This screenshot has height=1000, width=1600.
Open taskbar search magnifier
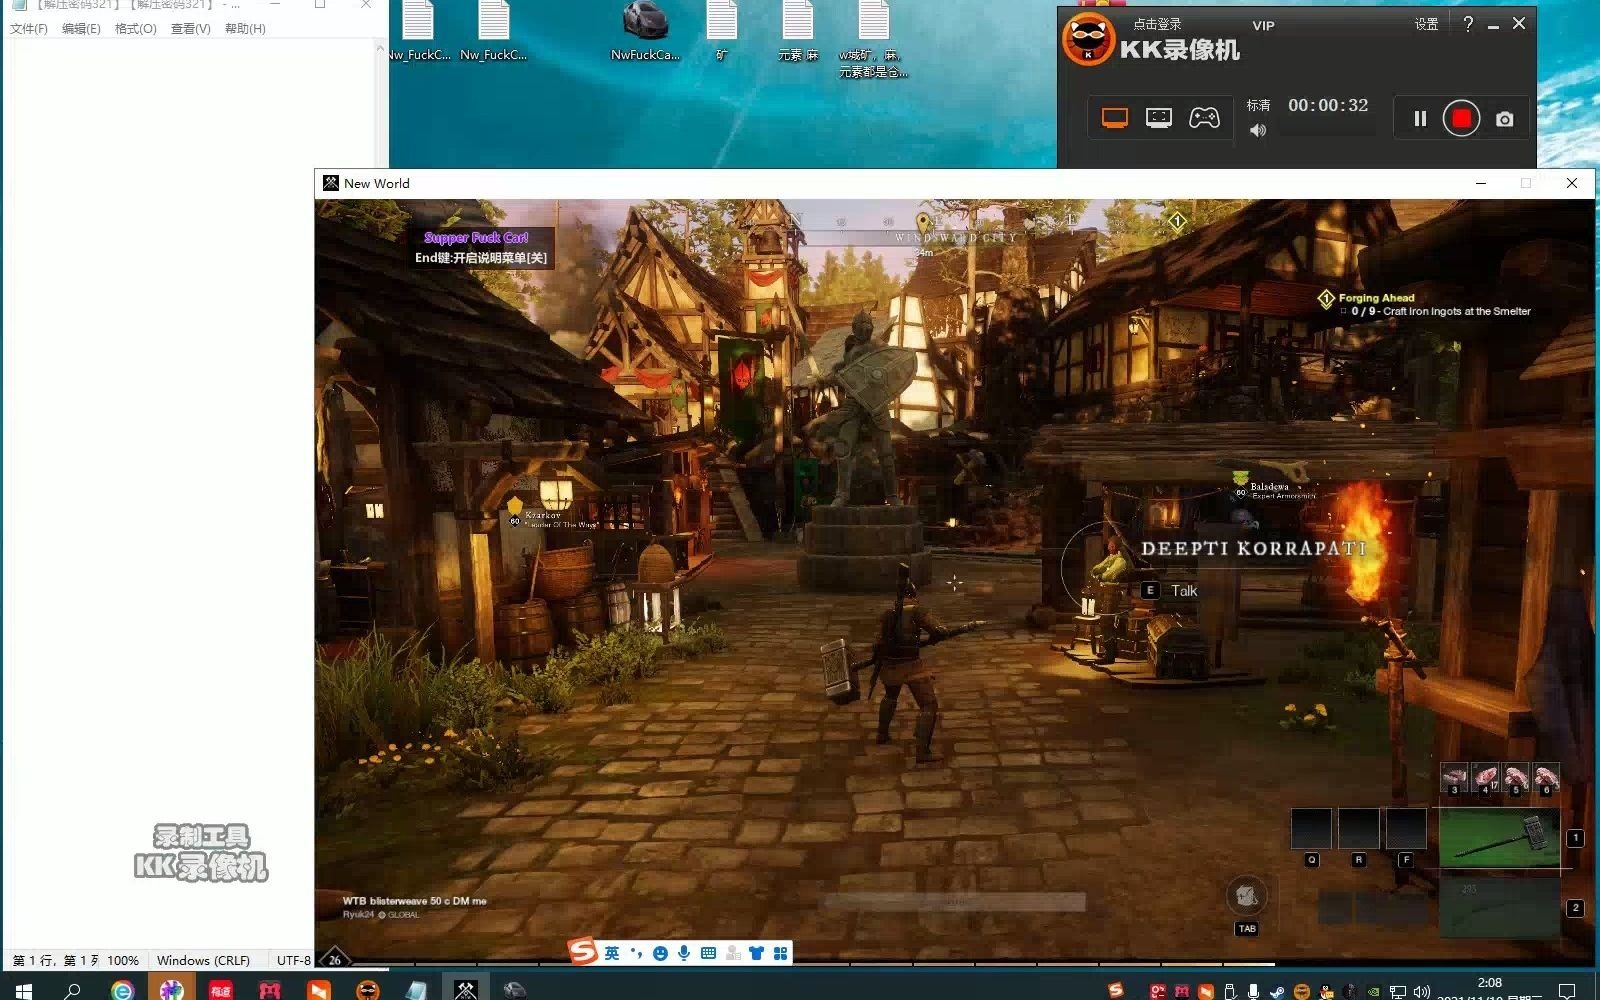click(x=73, y=990)
